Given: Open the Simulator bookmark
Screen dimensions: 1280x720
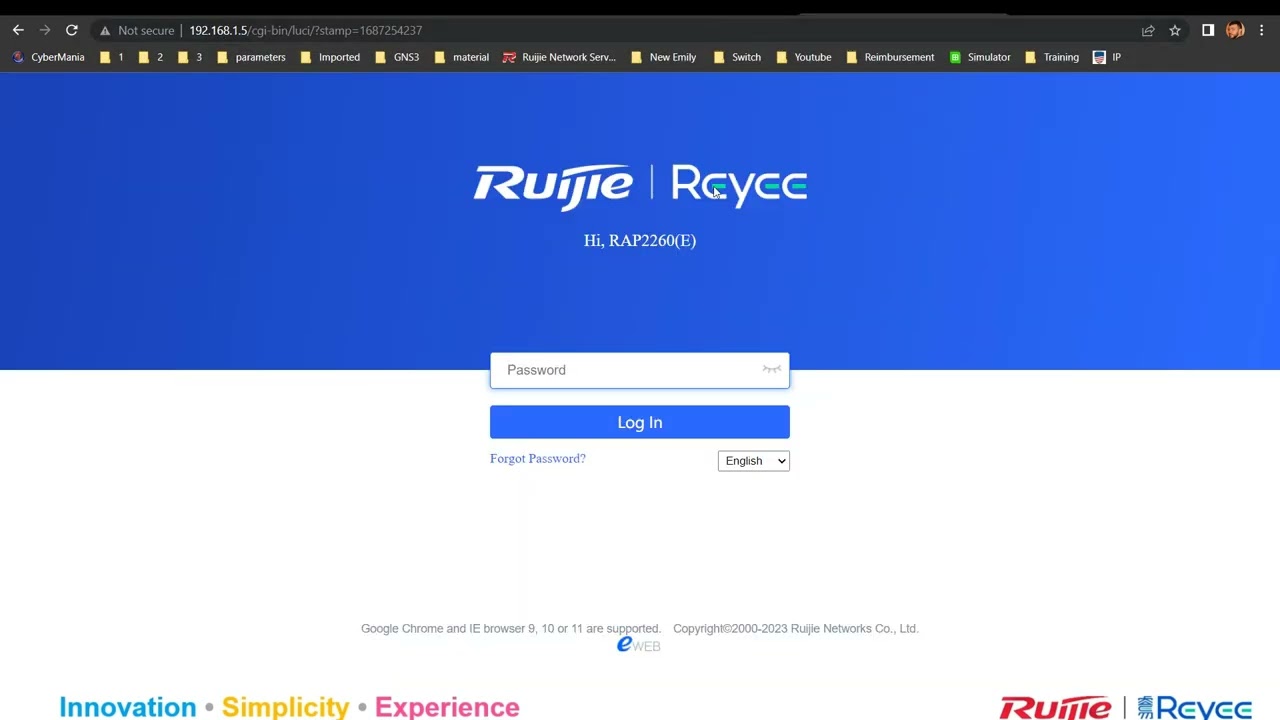Looking at the screenshot, I should (x=980, y=57).
